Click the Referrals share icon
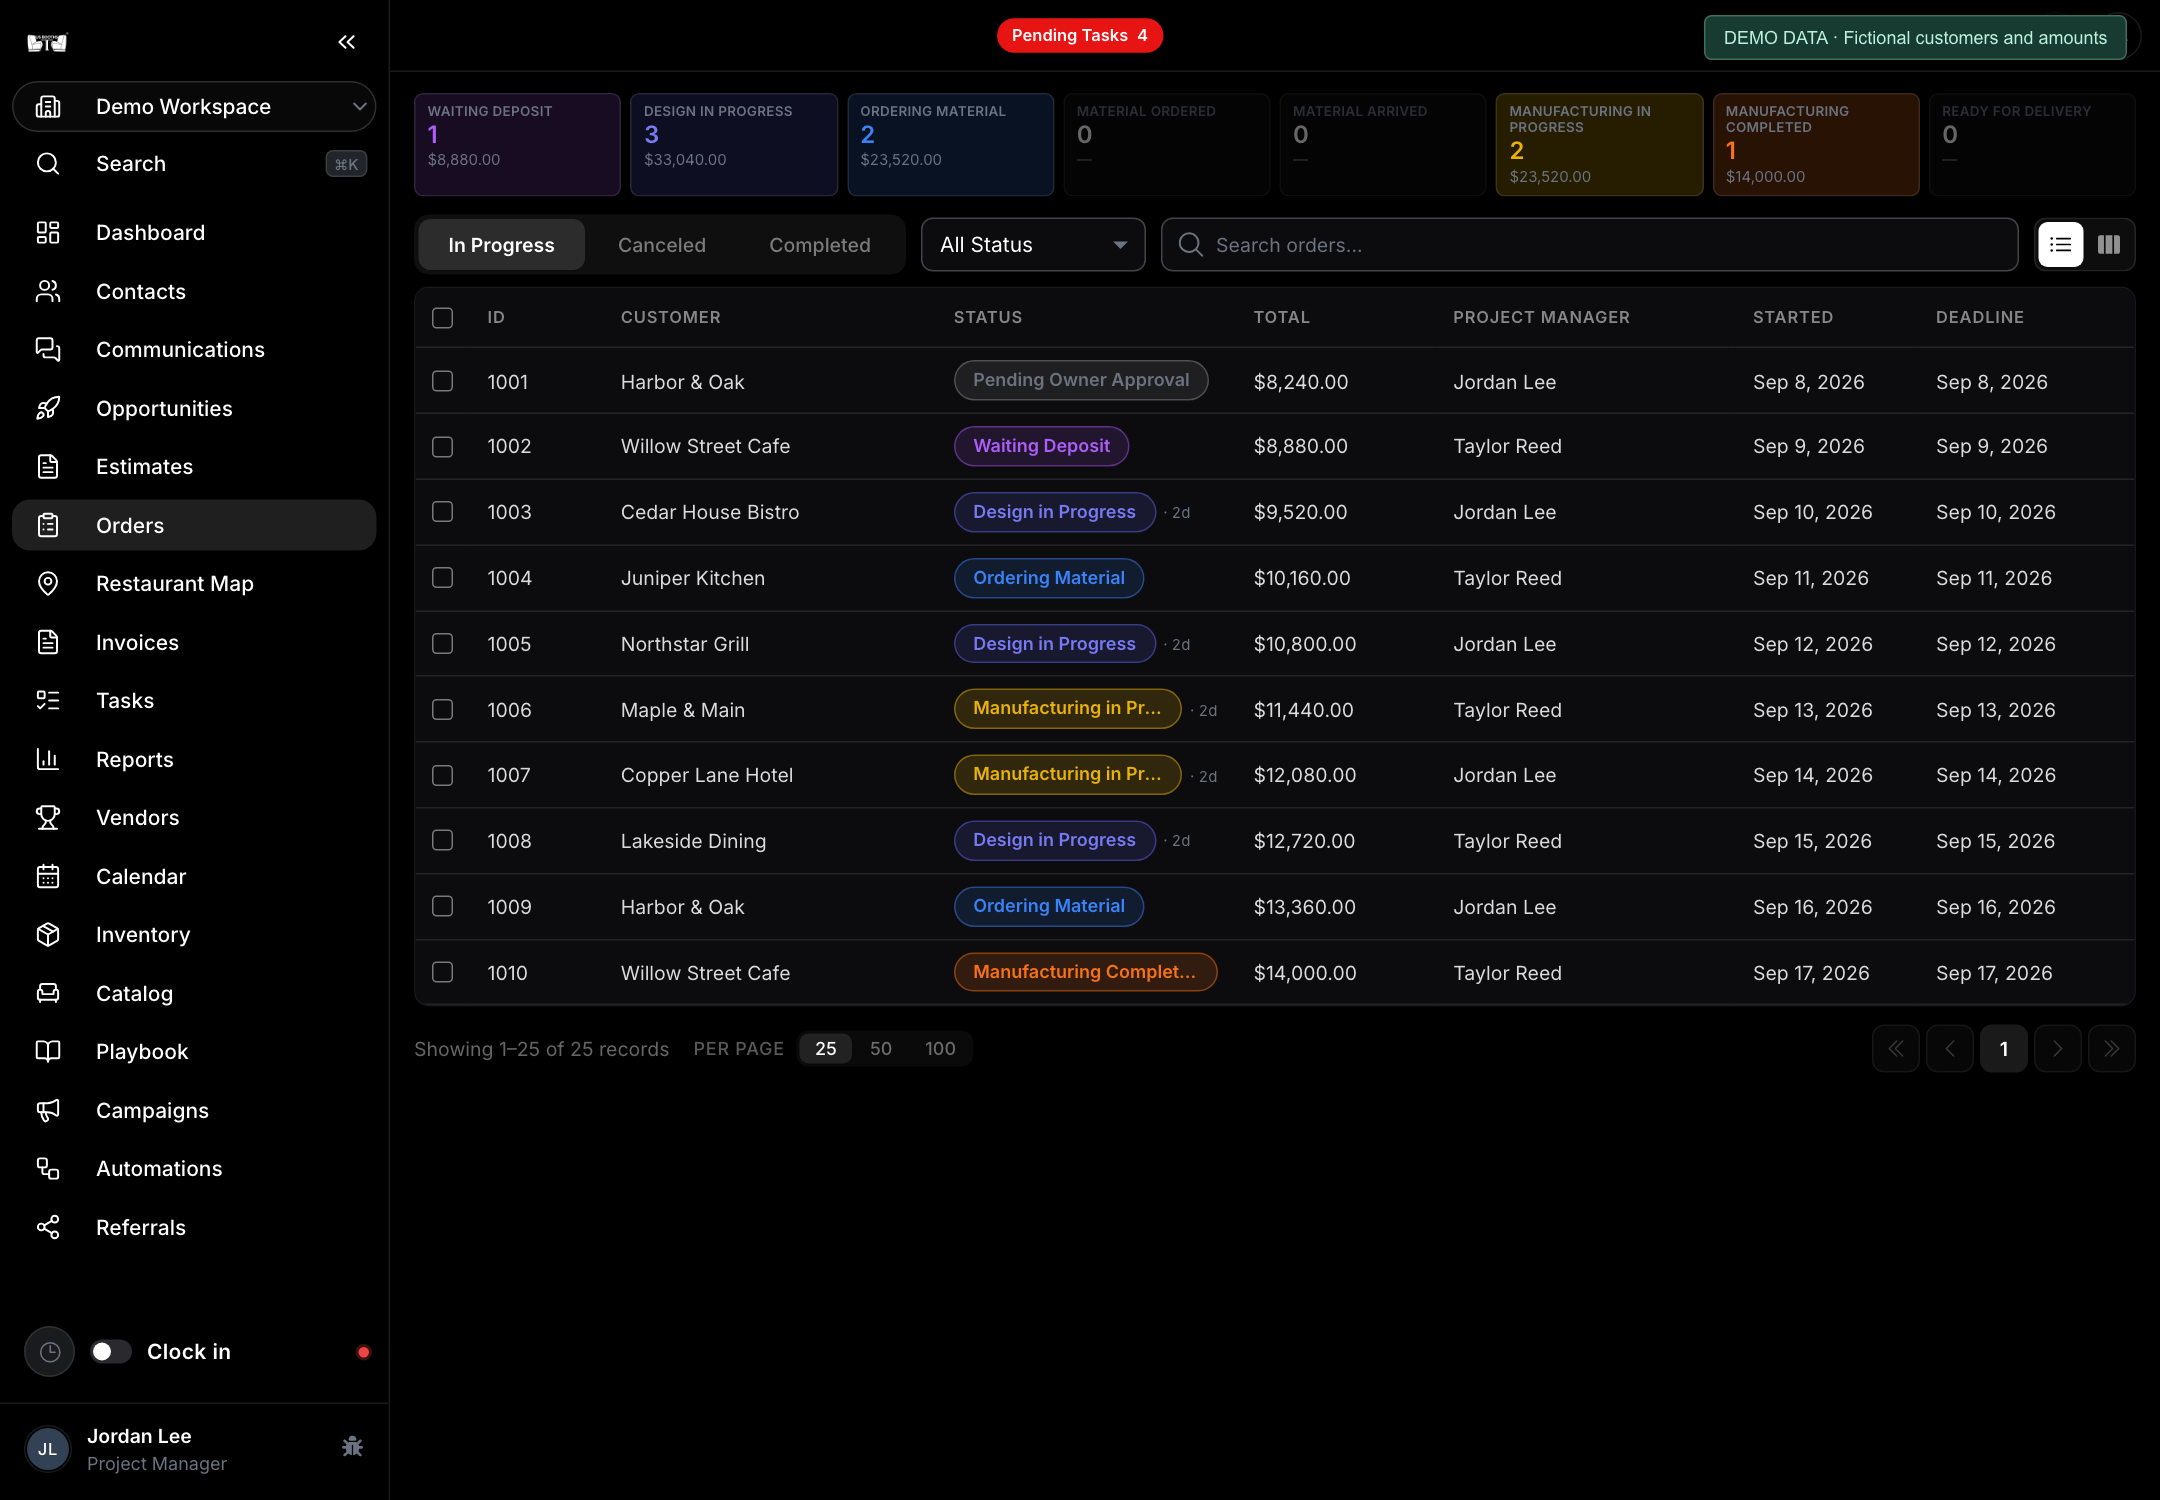This screenshot has height=1500, width=2160. point(48,1227)
